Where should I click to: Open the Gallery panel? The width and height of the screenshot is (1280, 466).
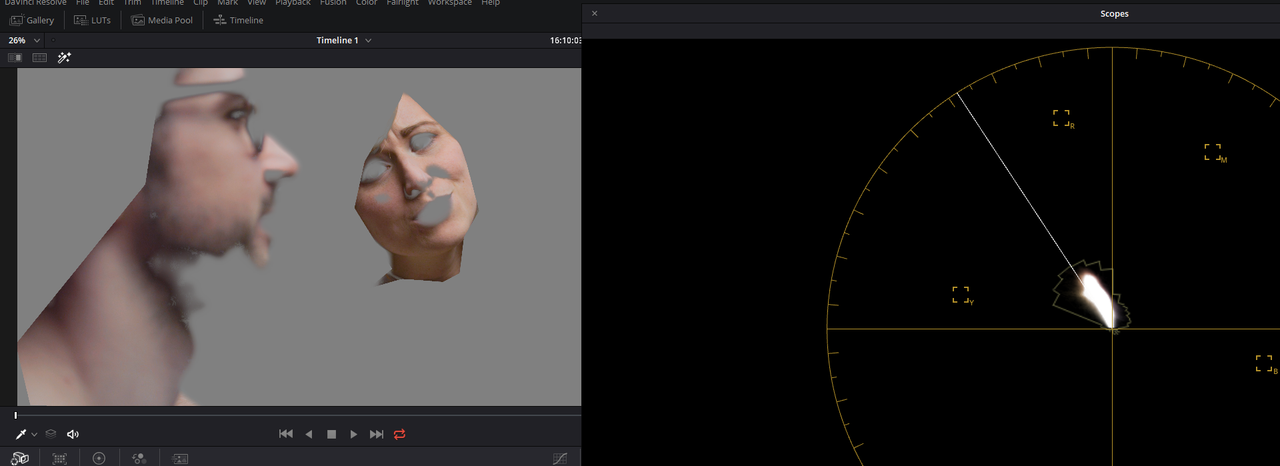click(31, 20)
